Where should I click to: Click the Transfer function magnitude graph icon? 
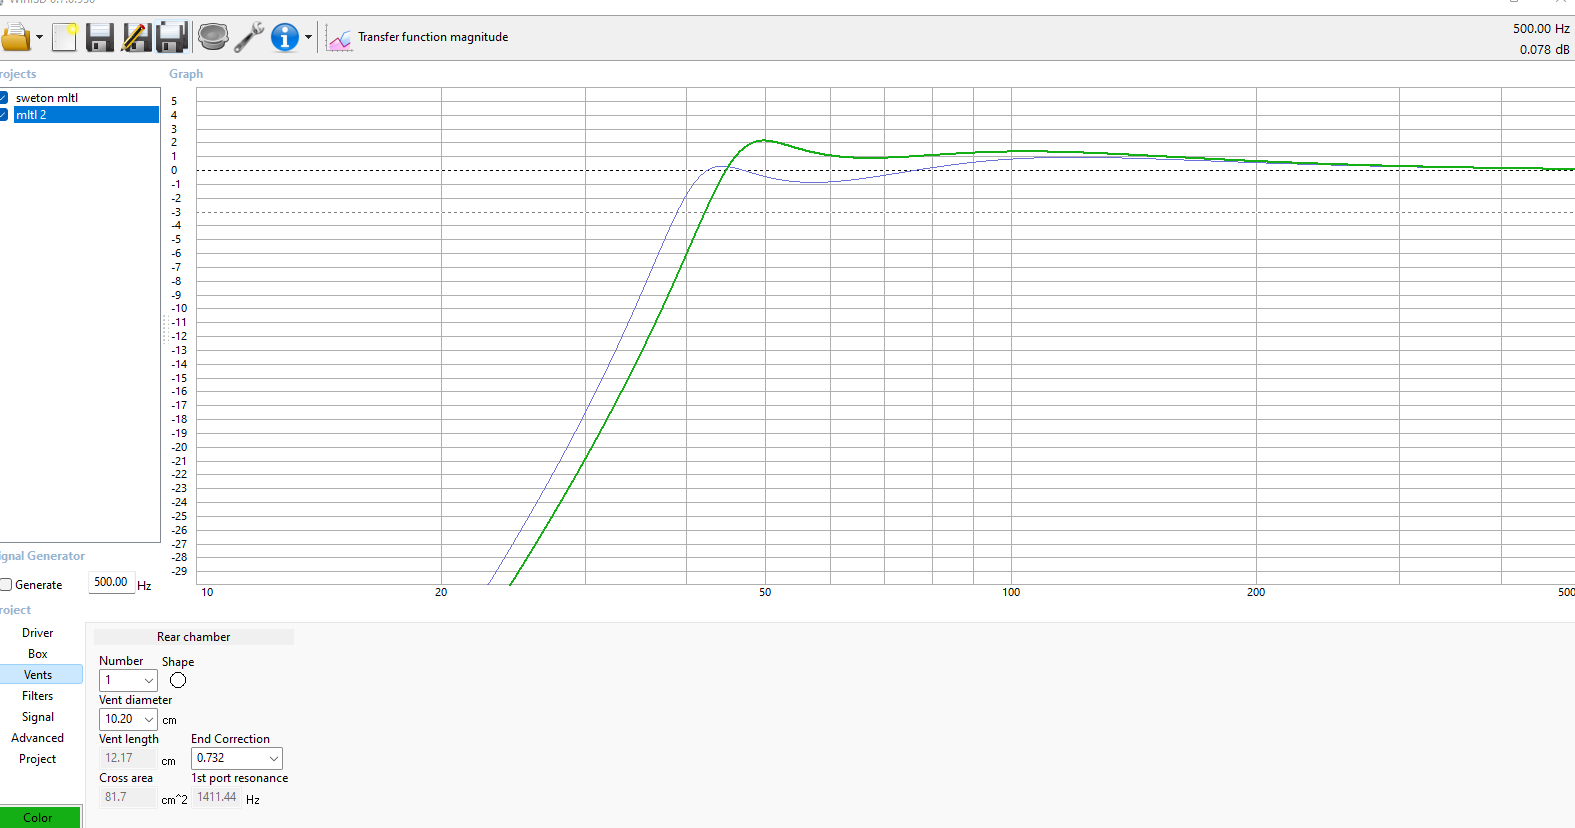340,38
